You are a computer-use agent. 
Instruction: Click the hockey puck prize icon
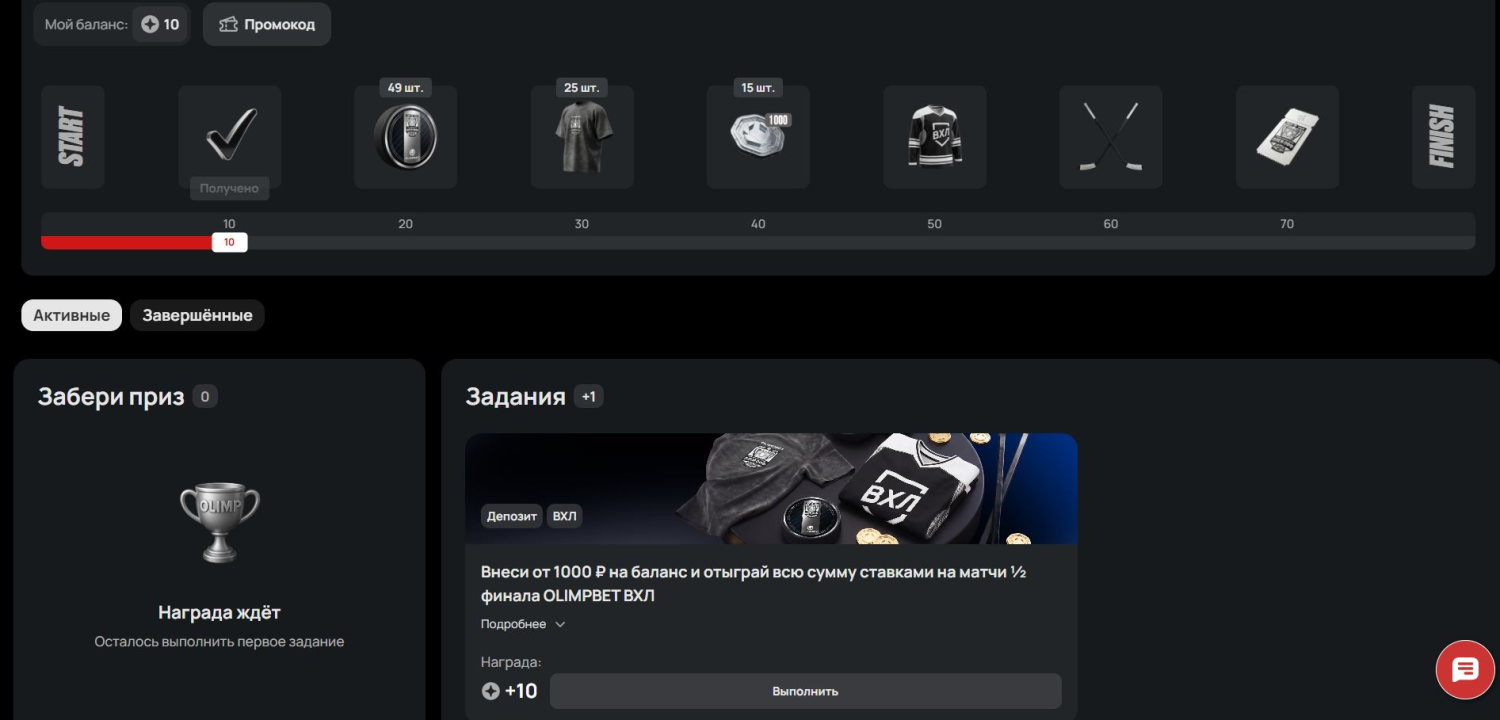(405, 137)
